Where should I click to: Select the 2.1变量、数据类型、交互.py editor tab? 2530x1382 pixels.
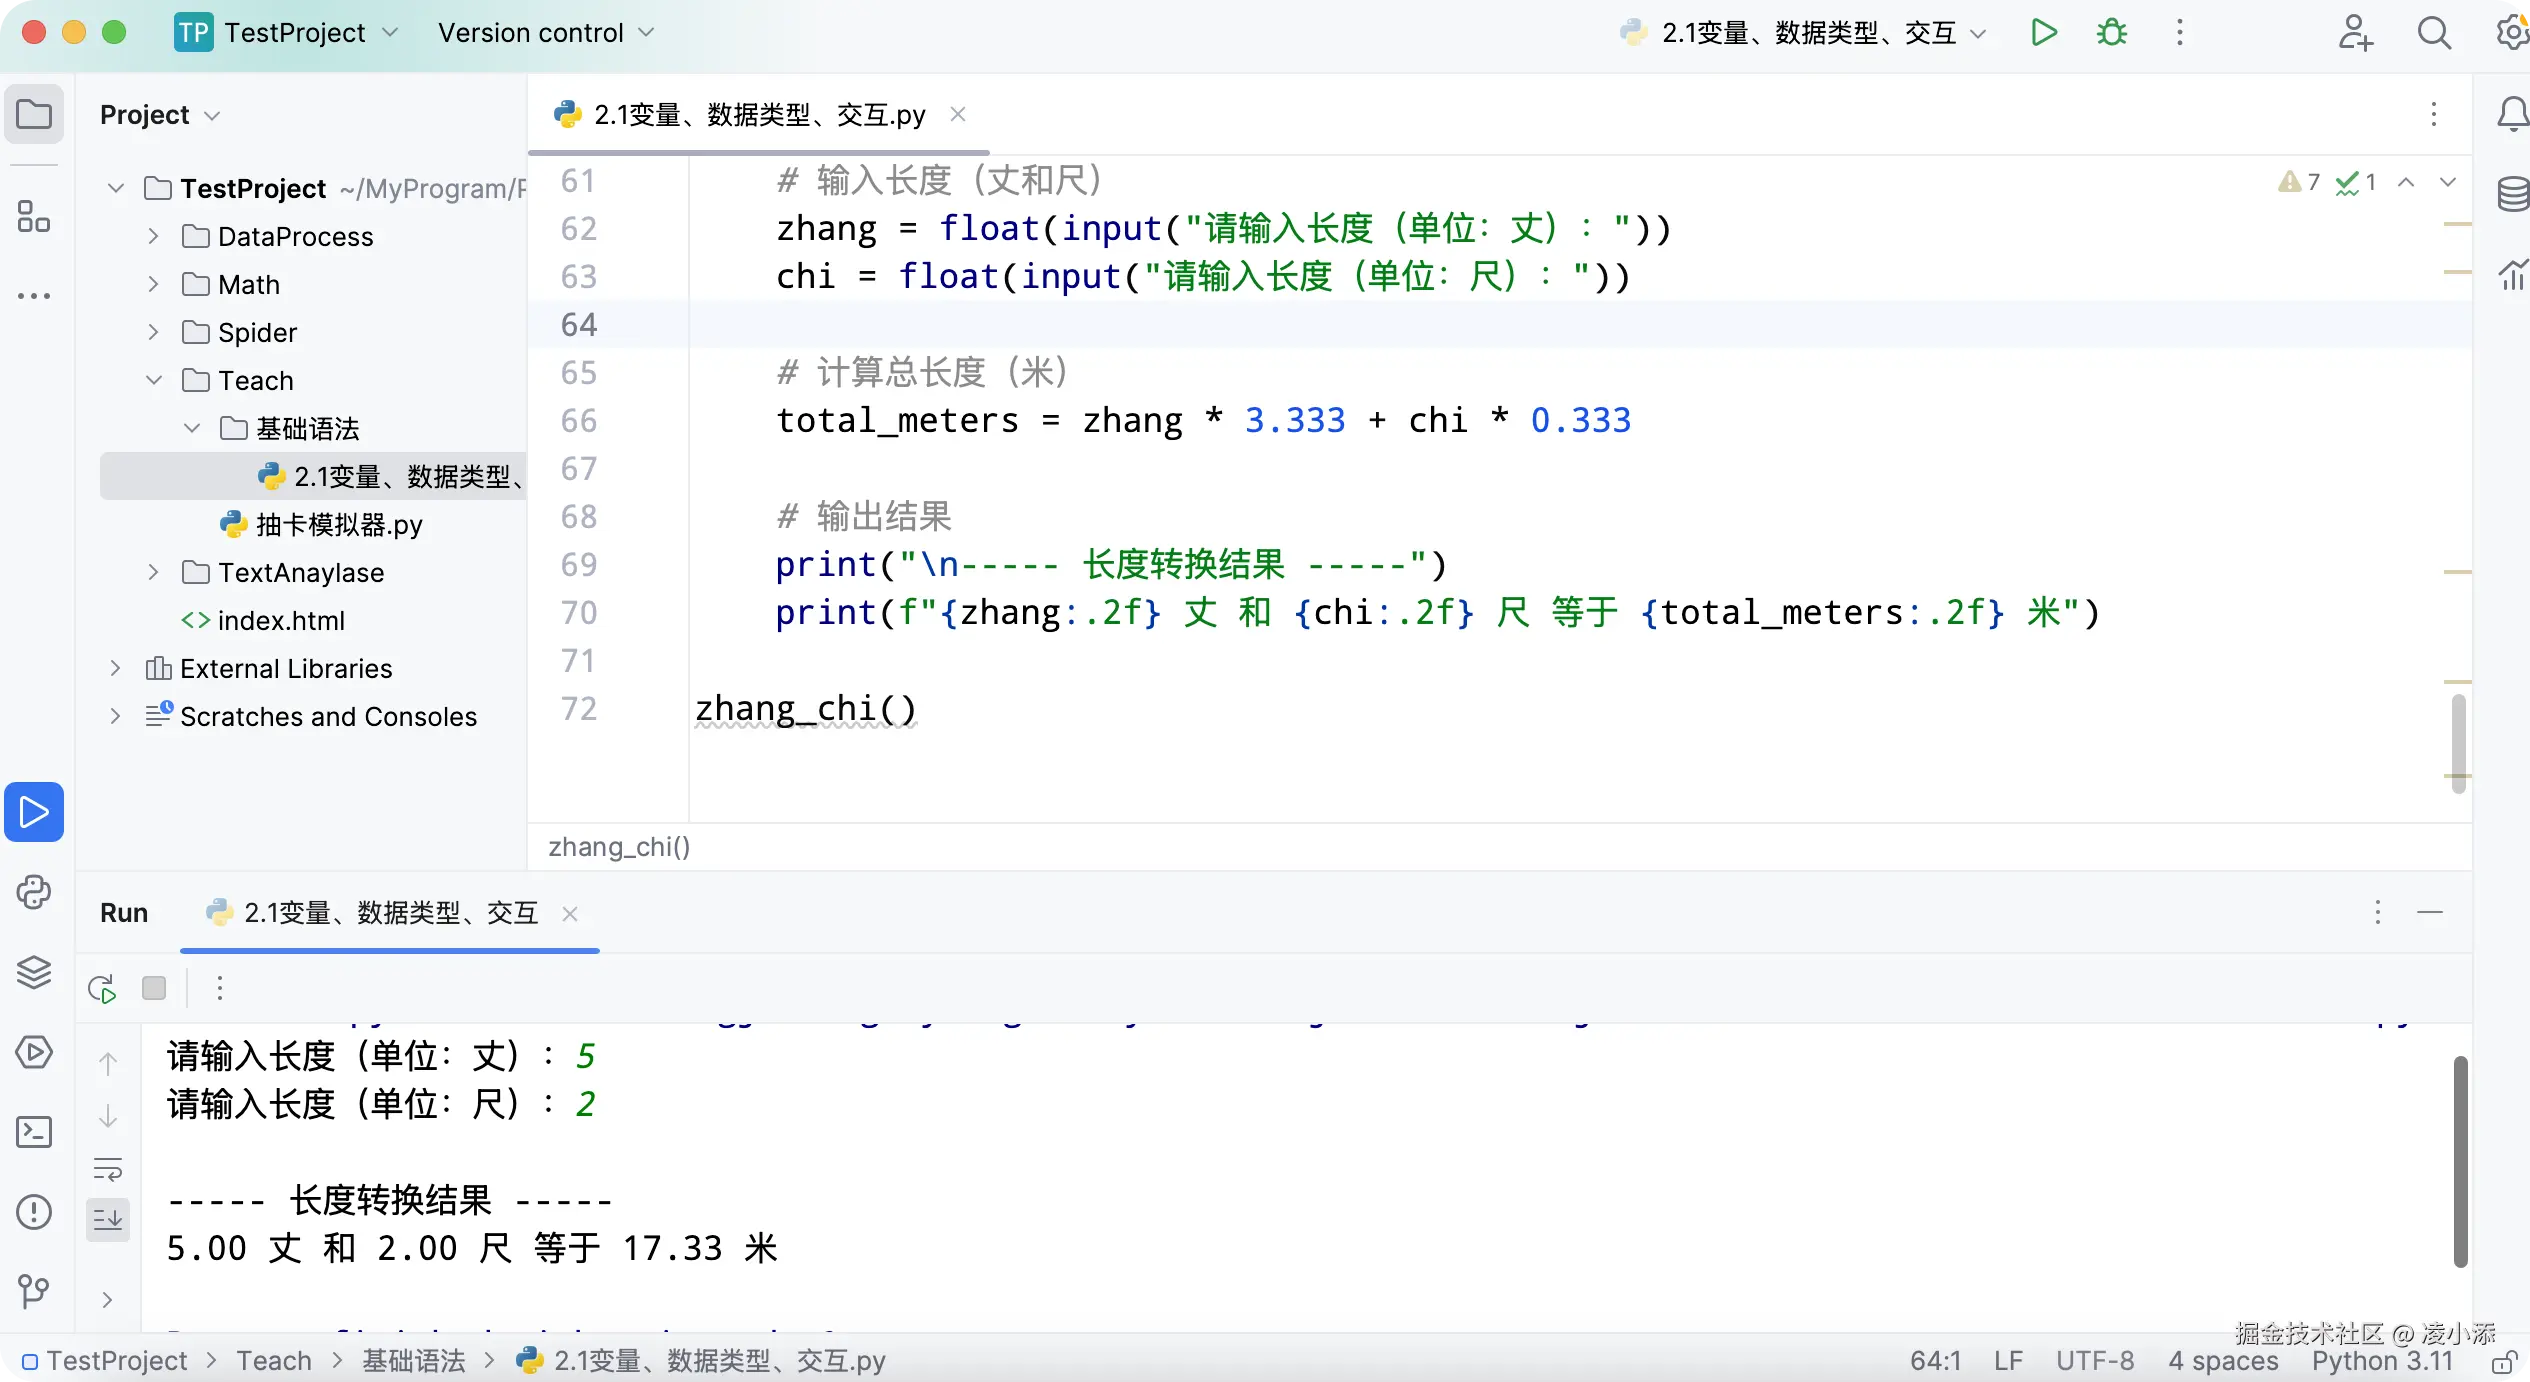tap(758, 115)
